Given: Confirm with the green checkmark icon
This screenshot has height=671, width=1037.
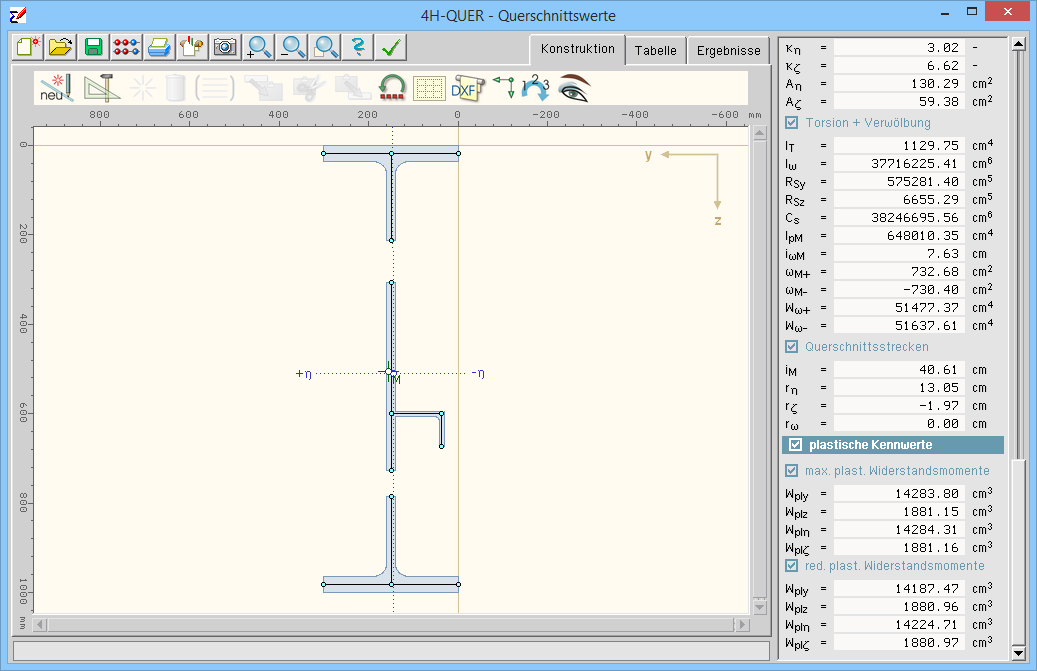Looking at the screenshot, I should 391,47.
